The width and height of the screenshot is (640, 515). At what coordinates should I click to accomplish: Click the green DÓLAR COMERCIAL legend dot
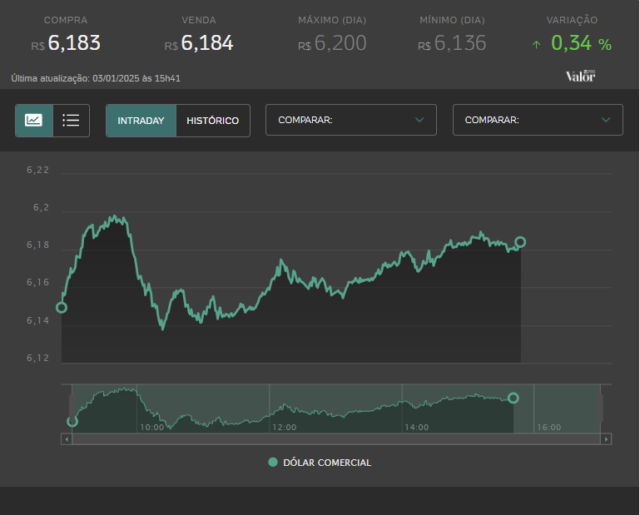tap(273, 462)
